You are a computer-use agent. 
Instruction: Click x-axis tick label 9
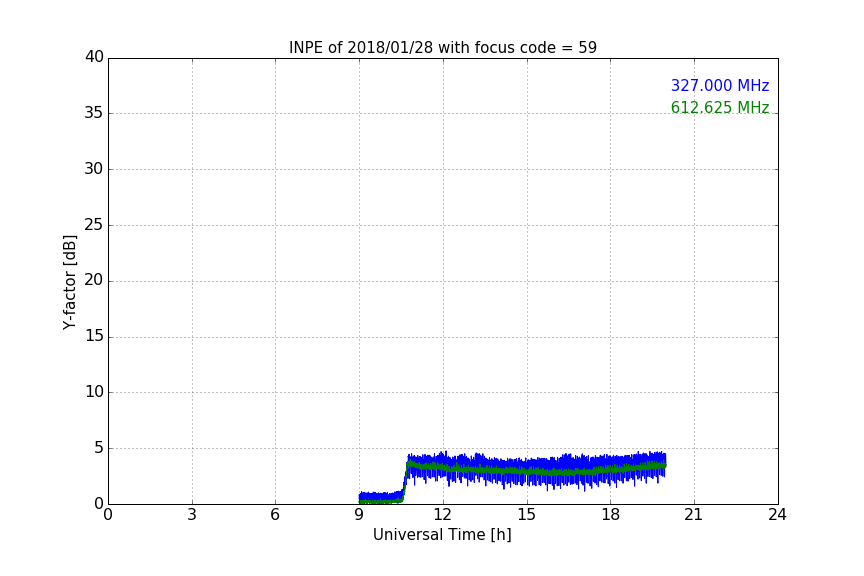click(x=359, y=515)
